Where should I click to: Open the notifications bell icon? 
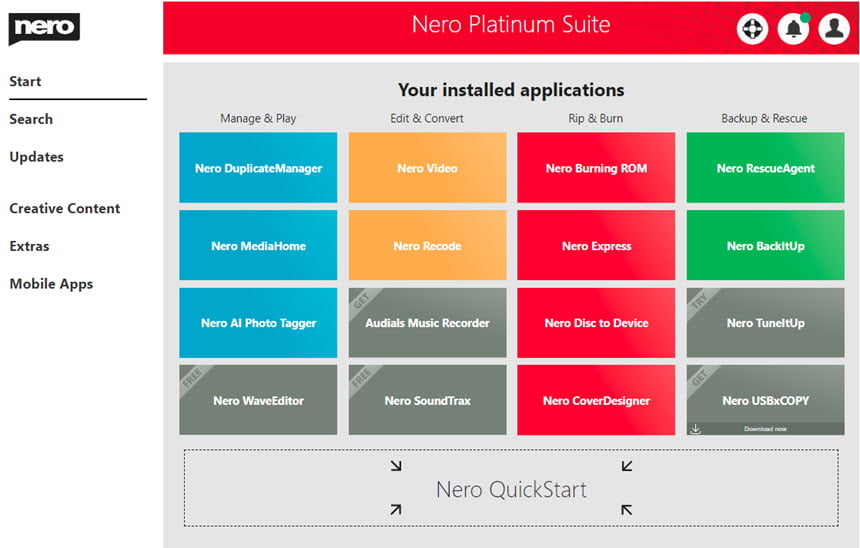793,28
